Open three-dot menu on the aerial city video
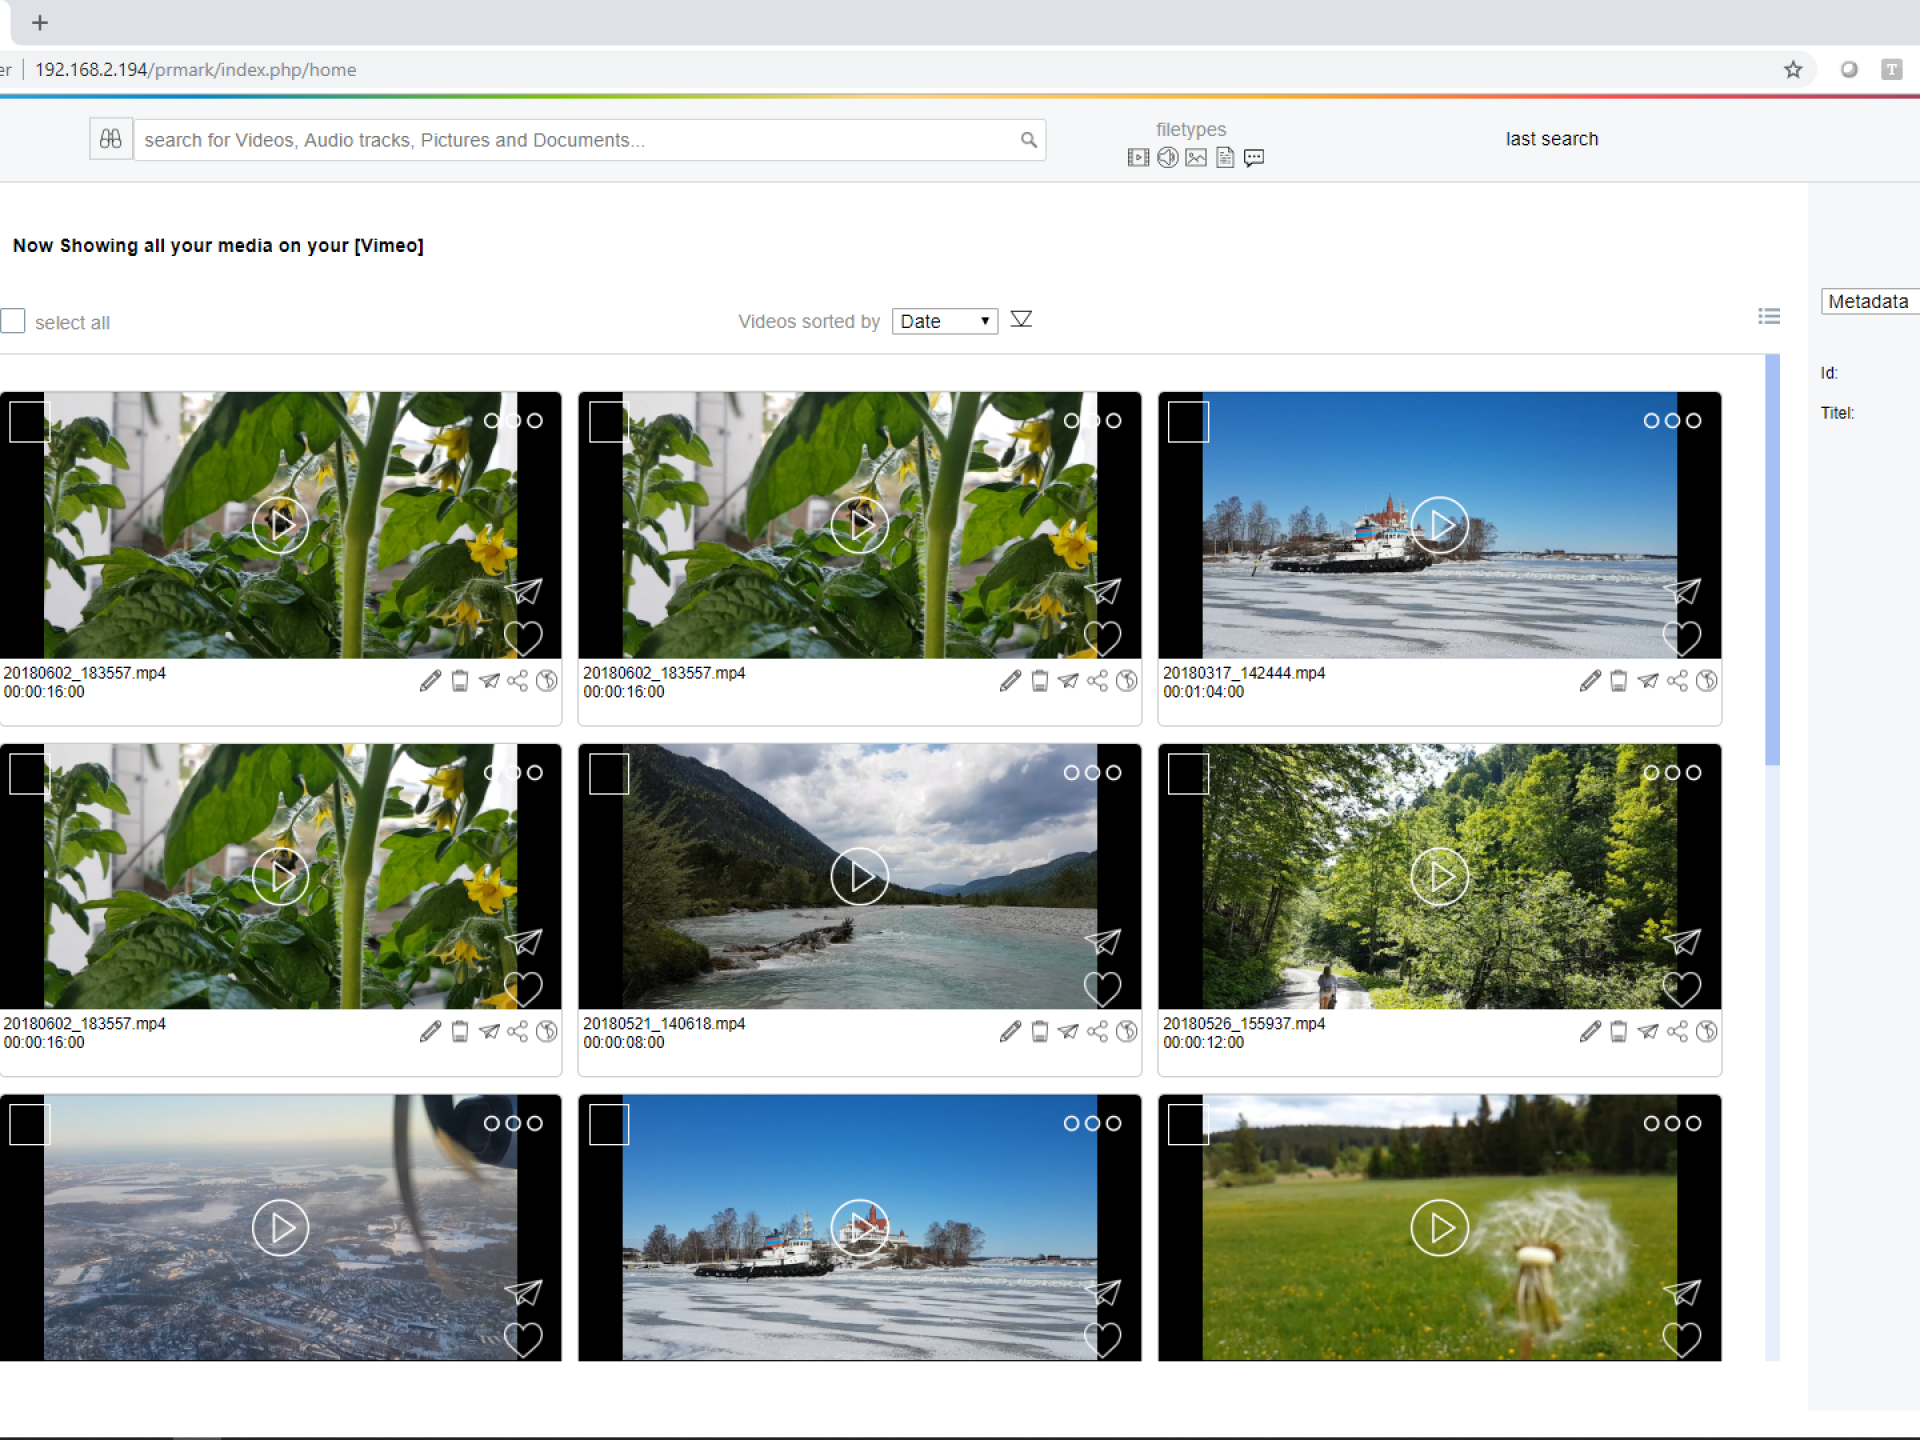Screen dimensions: 1920x1440 click(x=513, y=1124)
